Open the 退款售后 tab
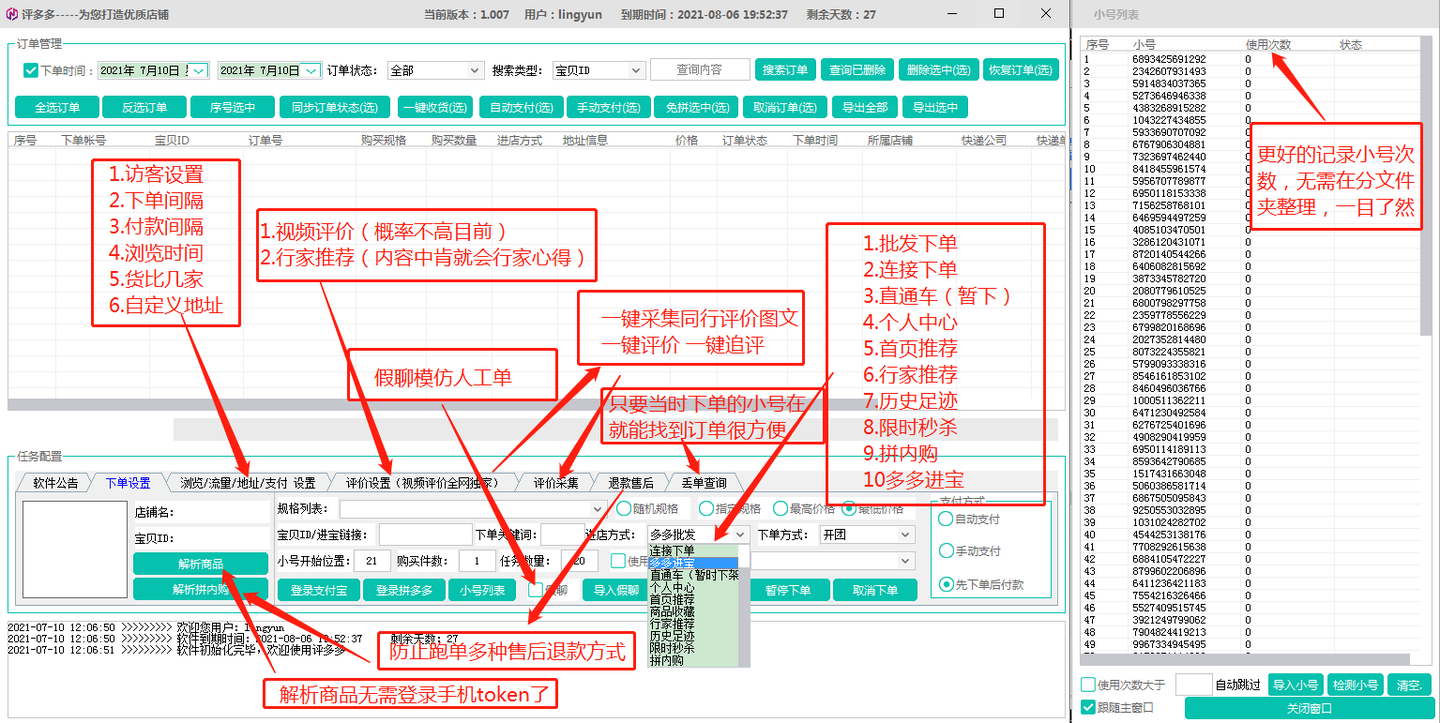 (x=631, y=482)
